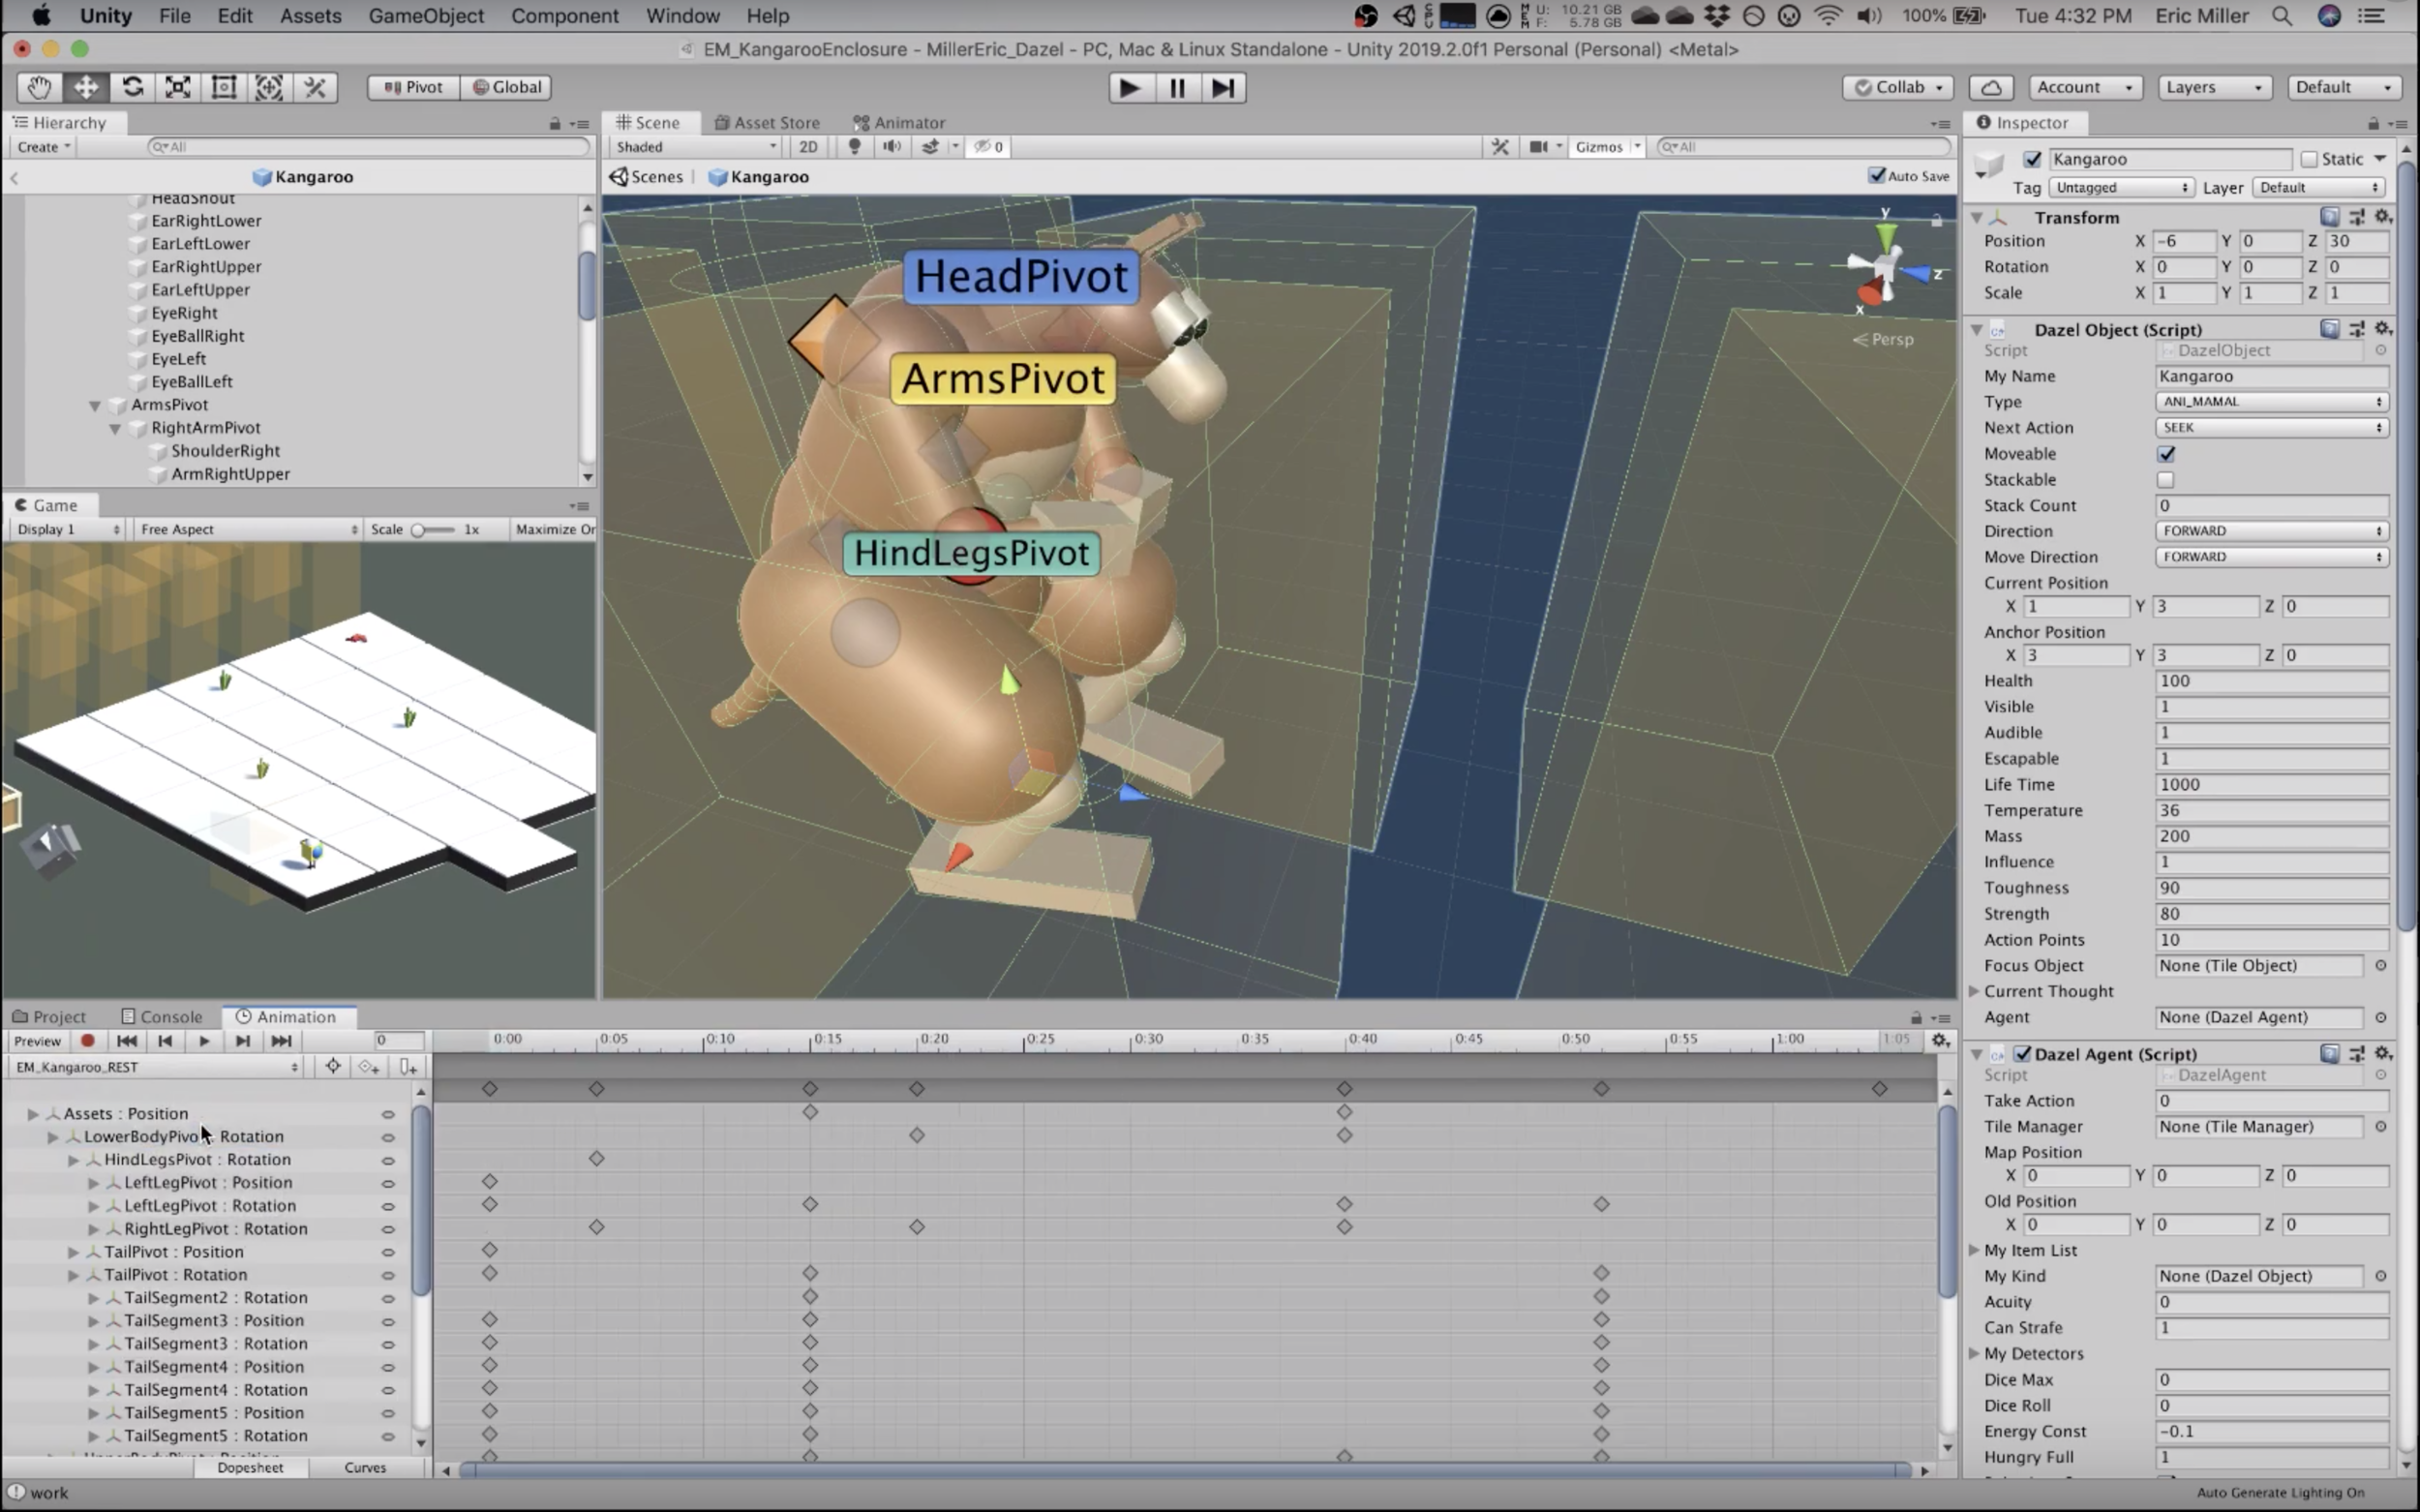Open the Next Action SEEK dropdown

click(2271, 428)
